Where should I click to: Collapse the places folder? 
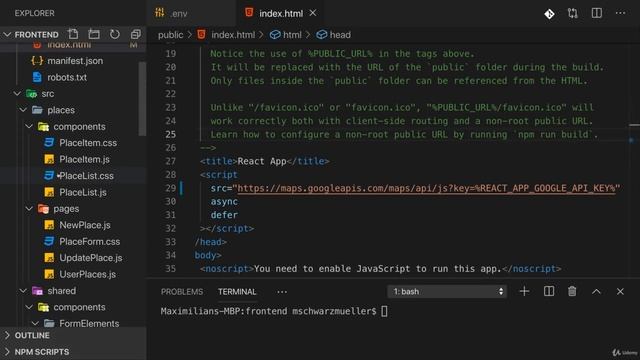coord(23,110)
